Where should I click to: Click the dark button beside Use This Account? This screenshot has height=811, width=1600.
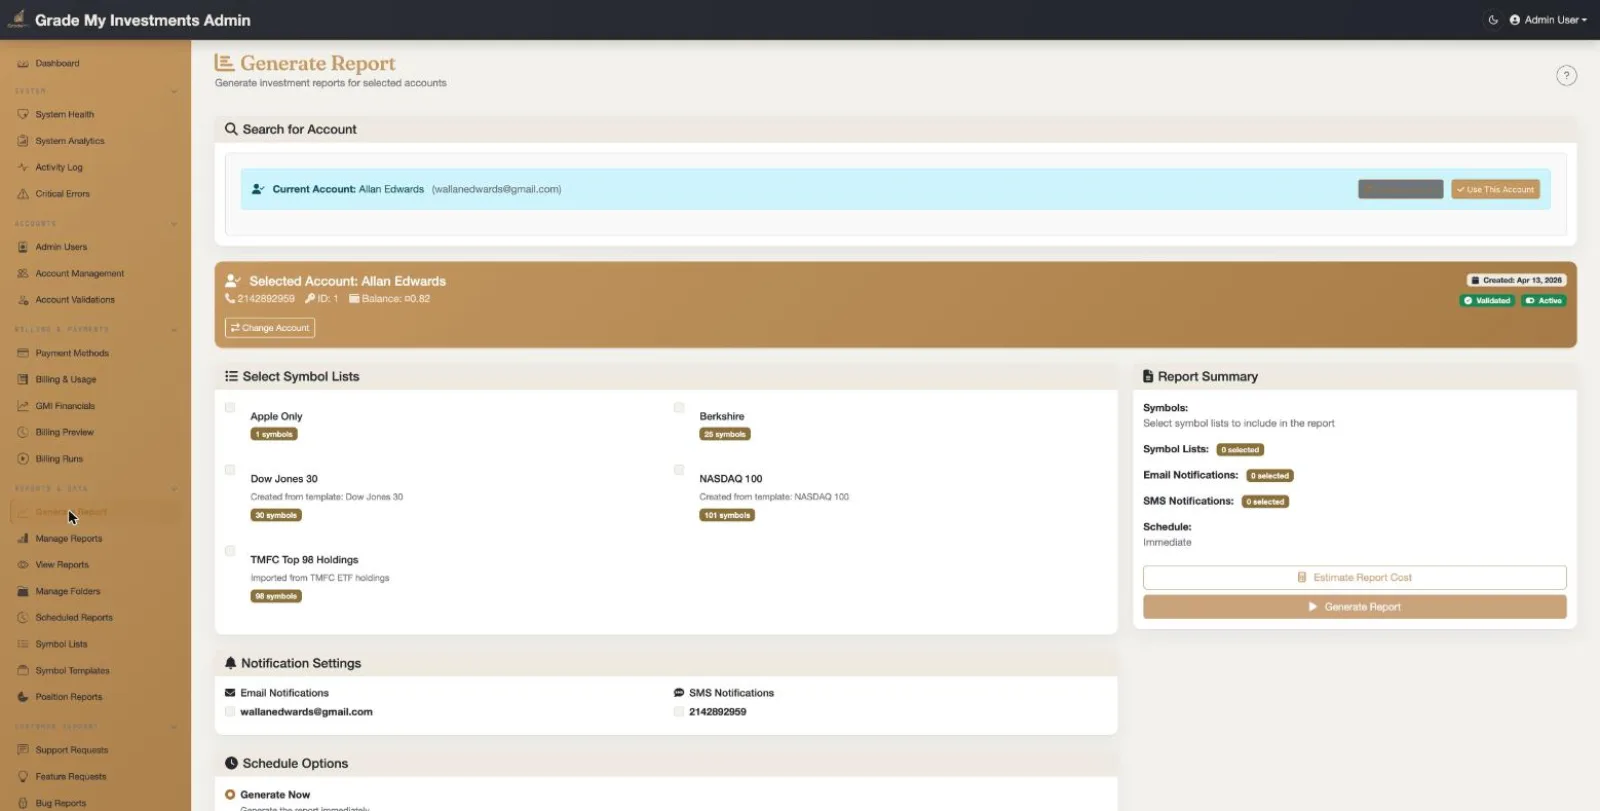1400,189
